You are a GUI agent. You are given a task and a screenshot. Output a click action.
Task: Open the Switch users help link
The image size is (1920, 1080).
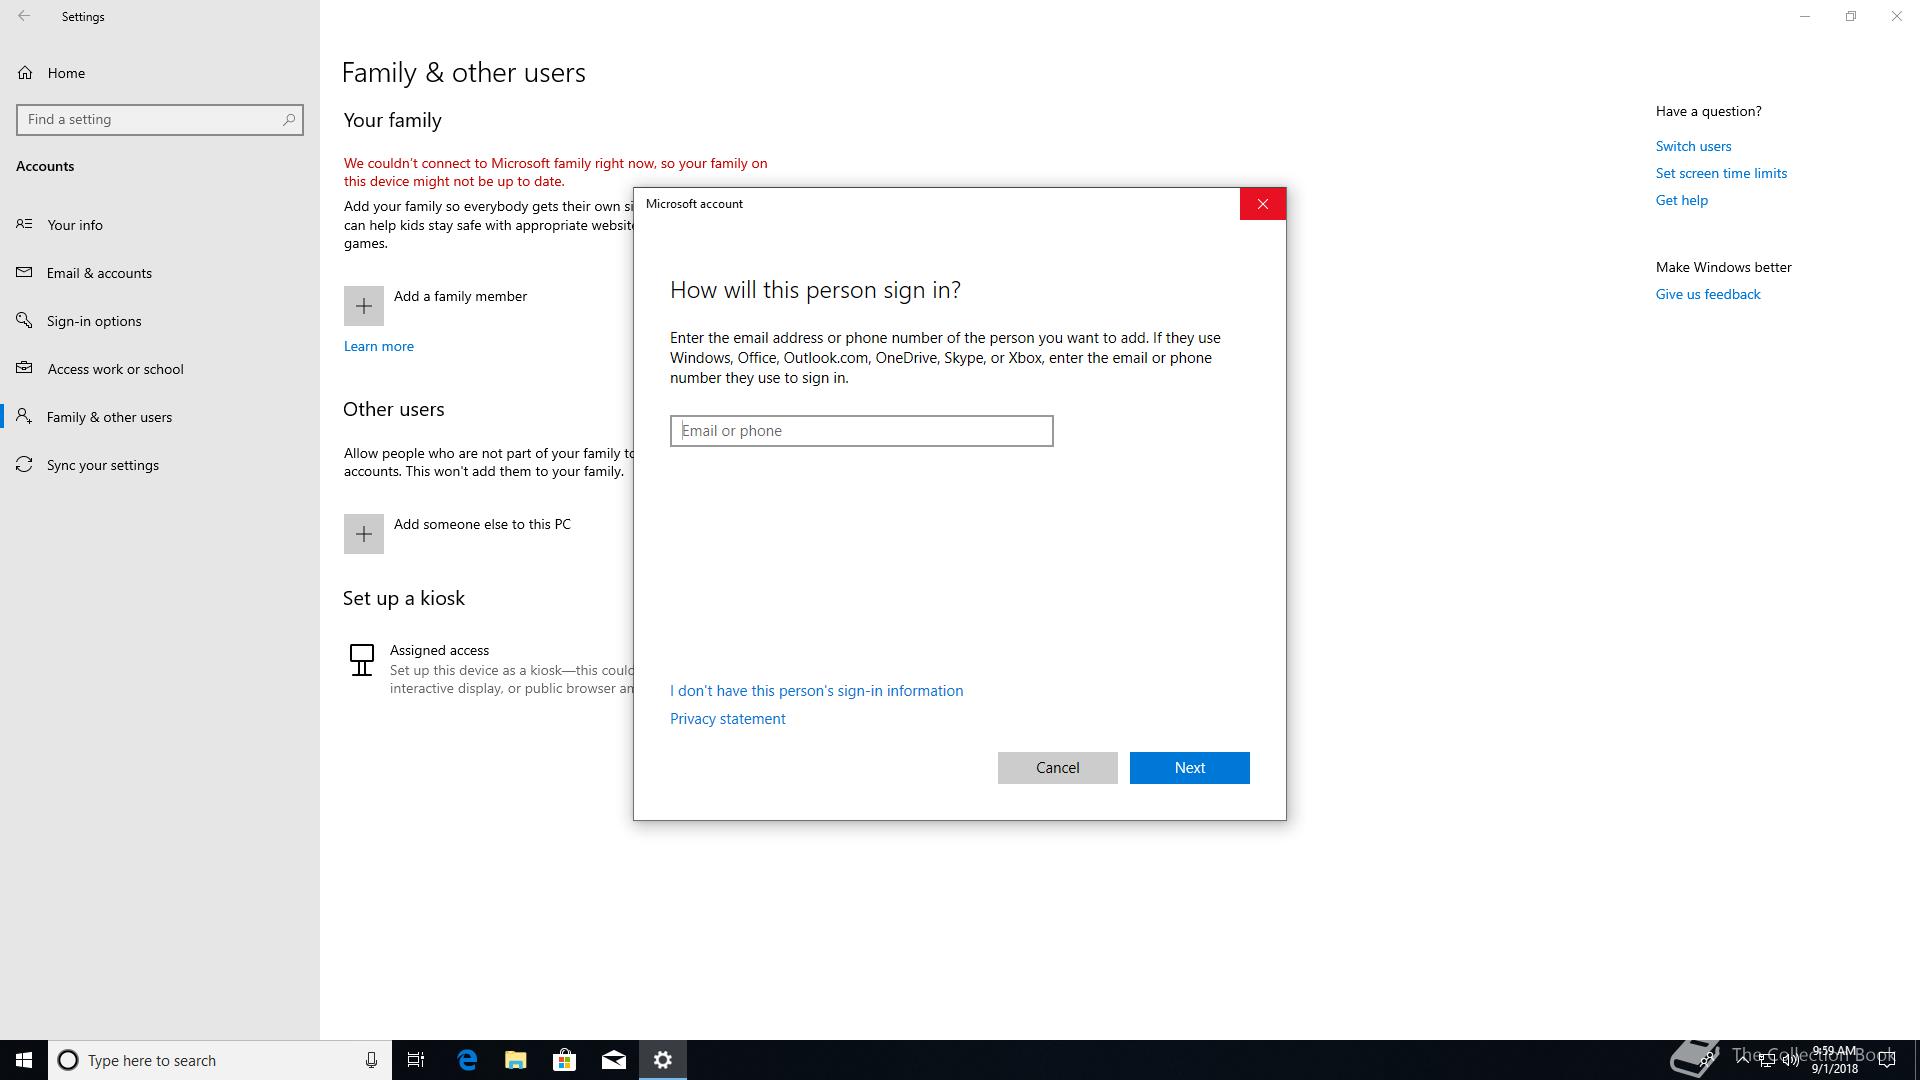click(1693, 146)
